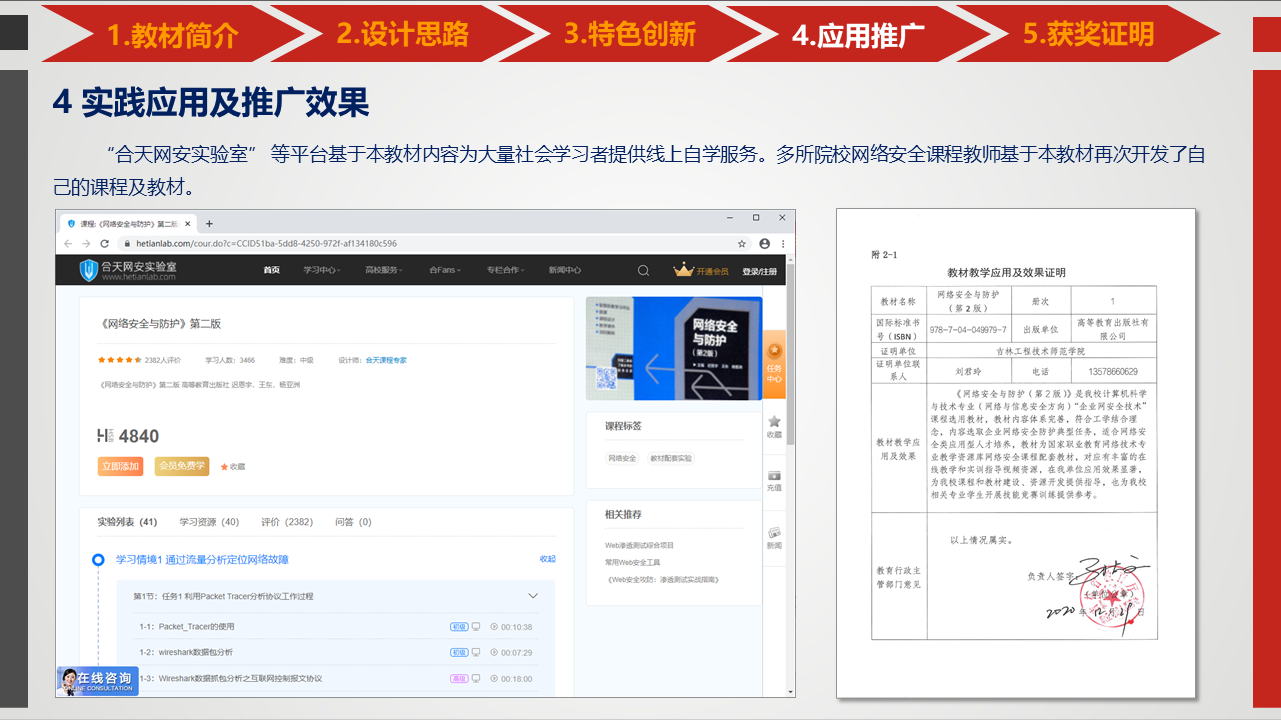Click the 教材配套实验 course tag

[x=671, y=458]
